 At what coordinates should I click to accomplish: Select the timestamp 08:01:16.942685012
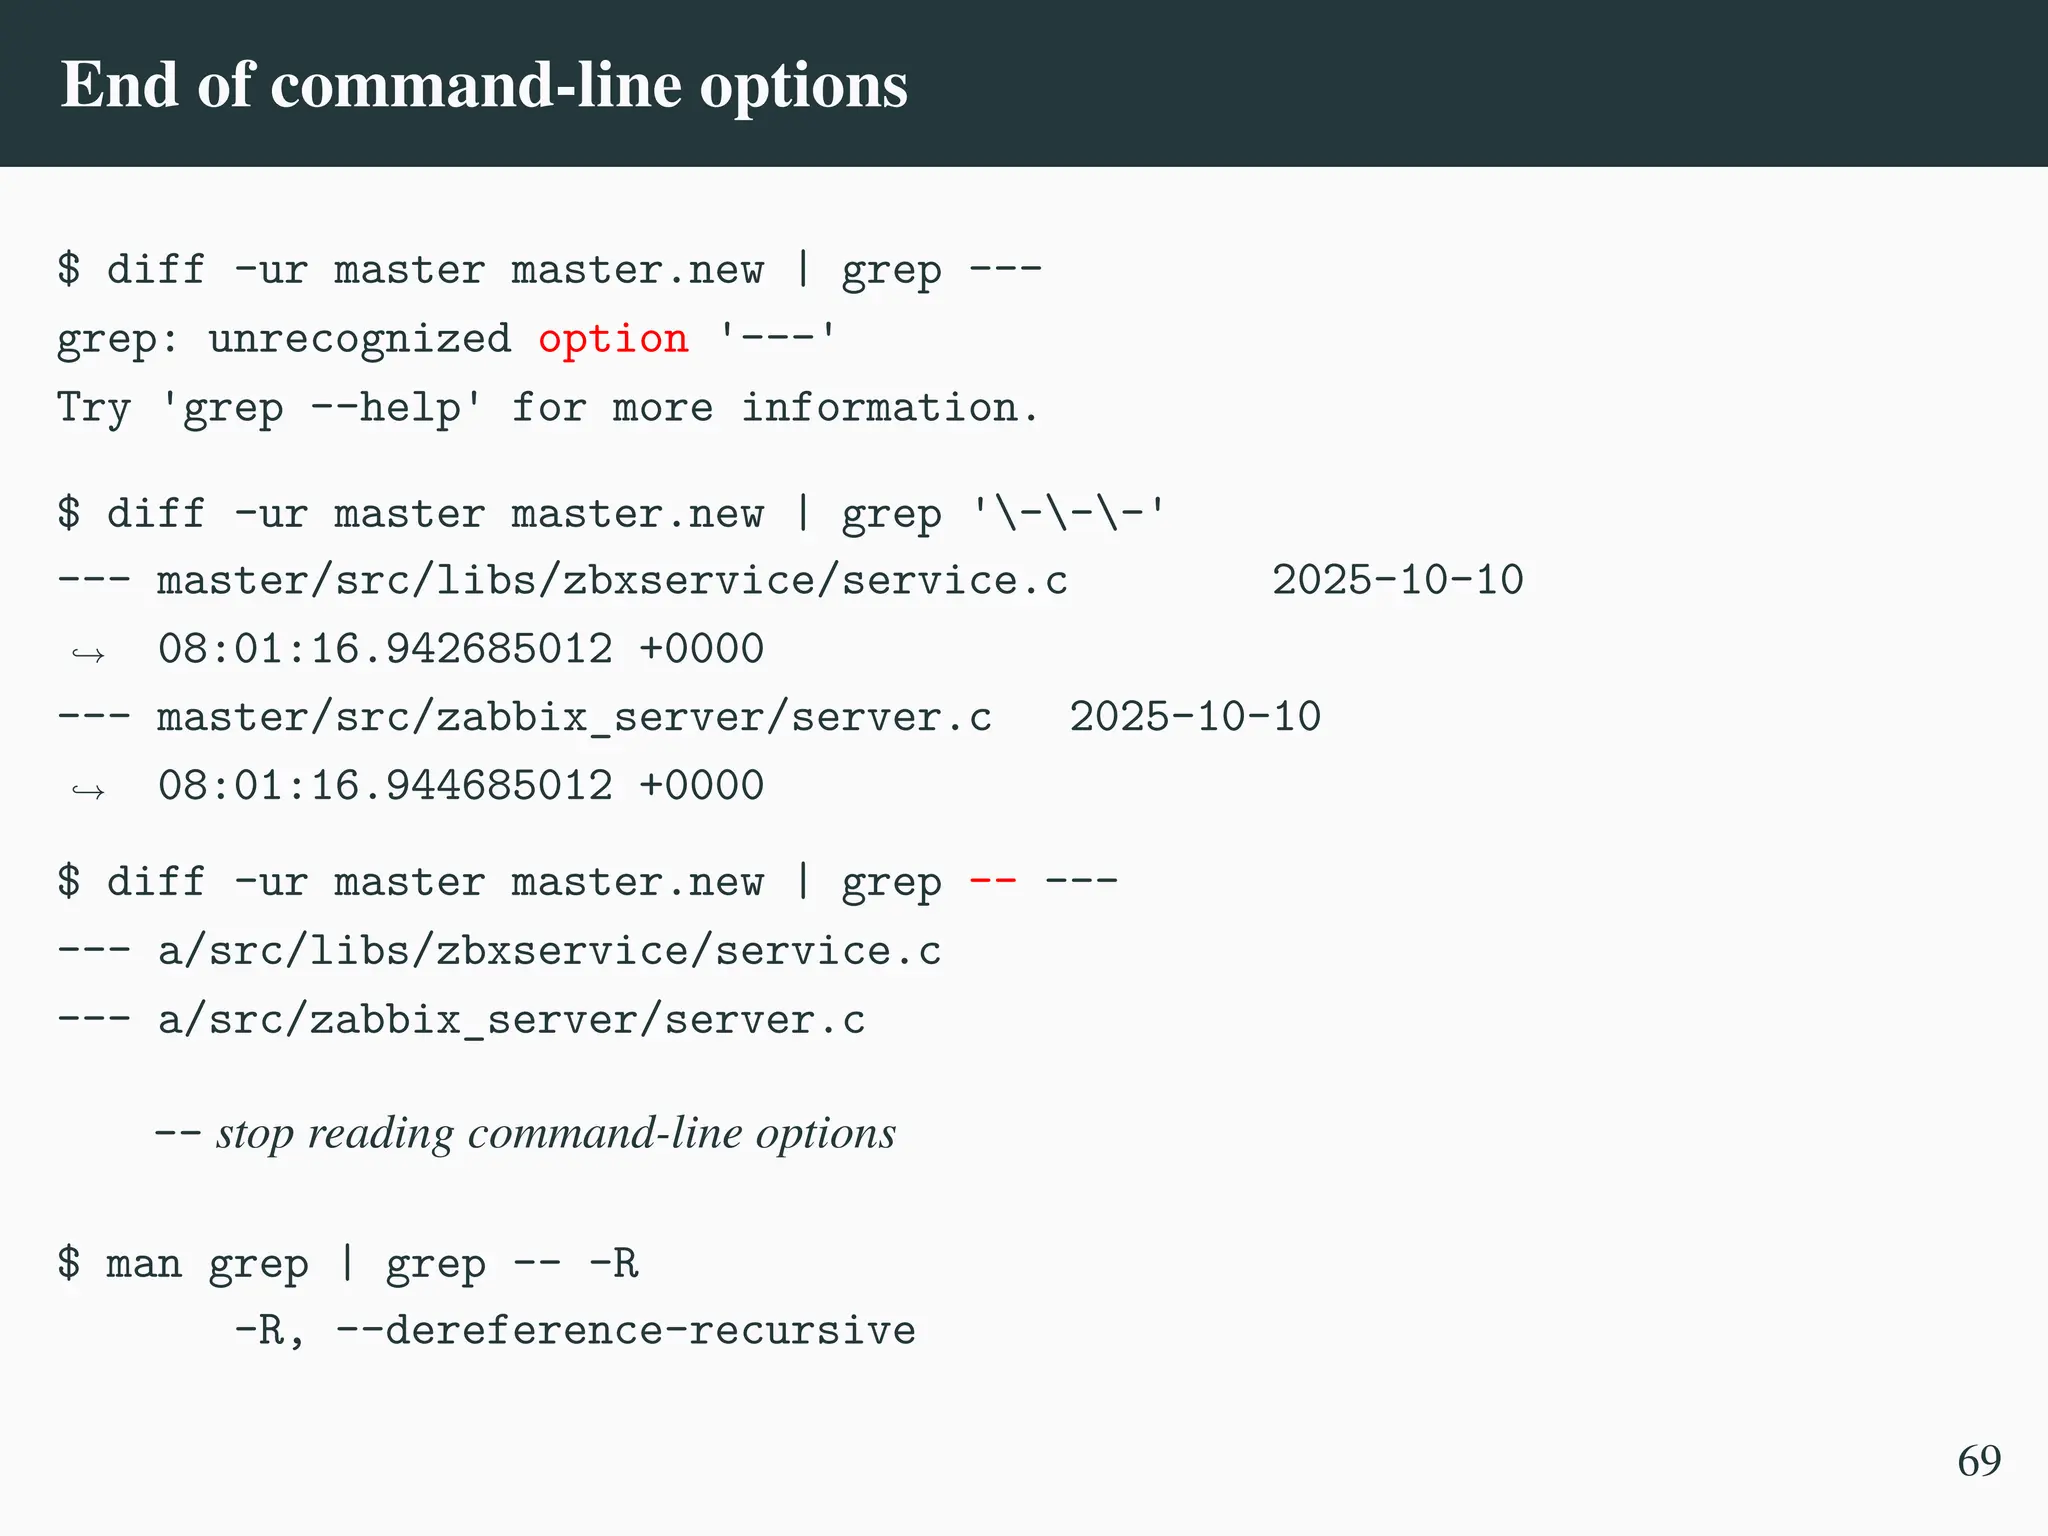[385, 649]
